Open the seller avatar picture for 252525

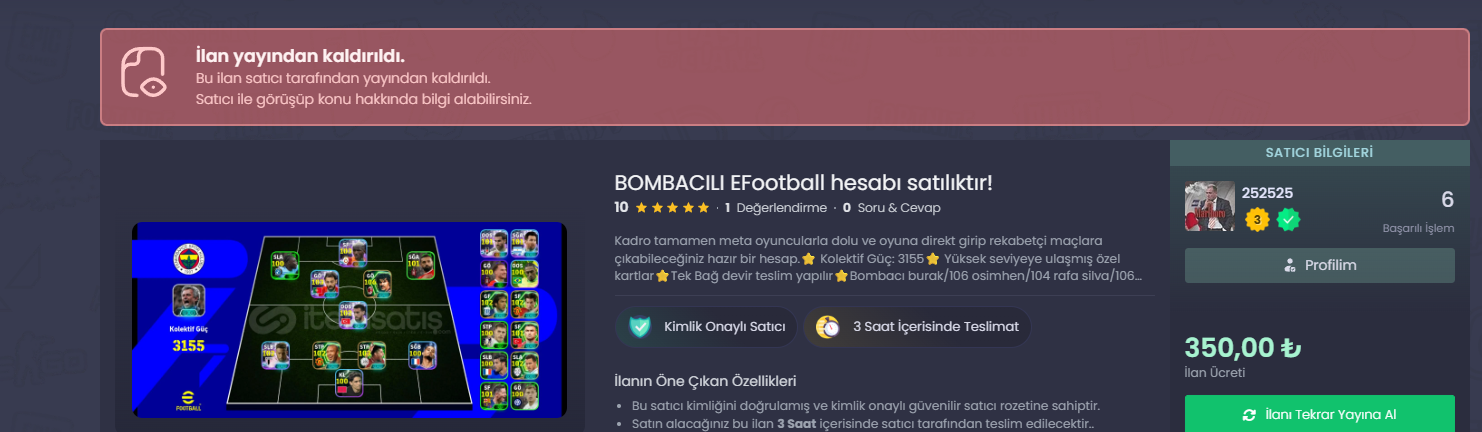[1210, 207]
